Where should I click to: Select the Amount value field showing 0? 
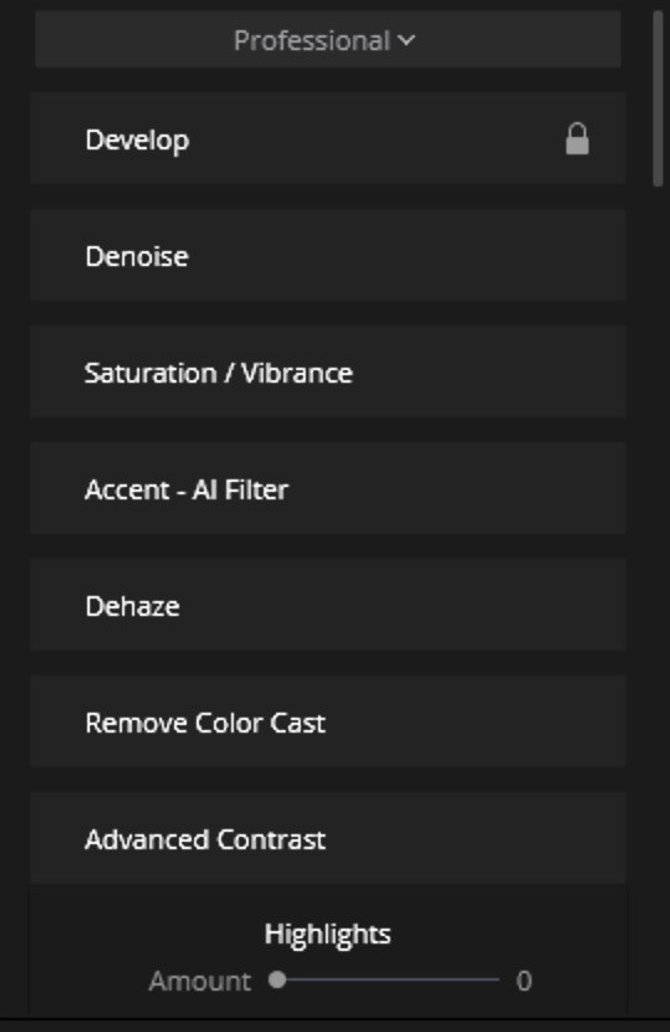coord(524,981)
